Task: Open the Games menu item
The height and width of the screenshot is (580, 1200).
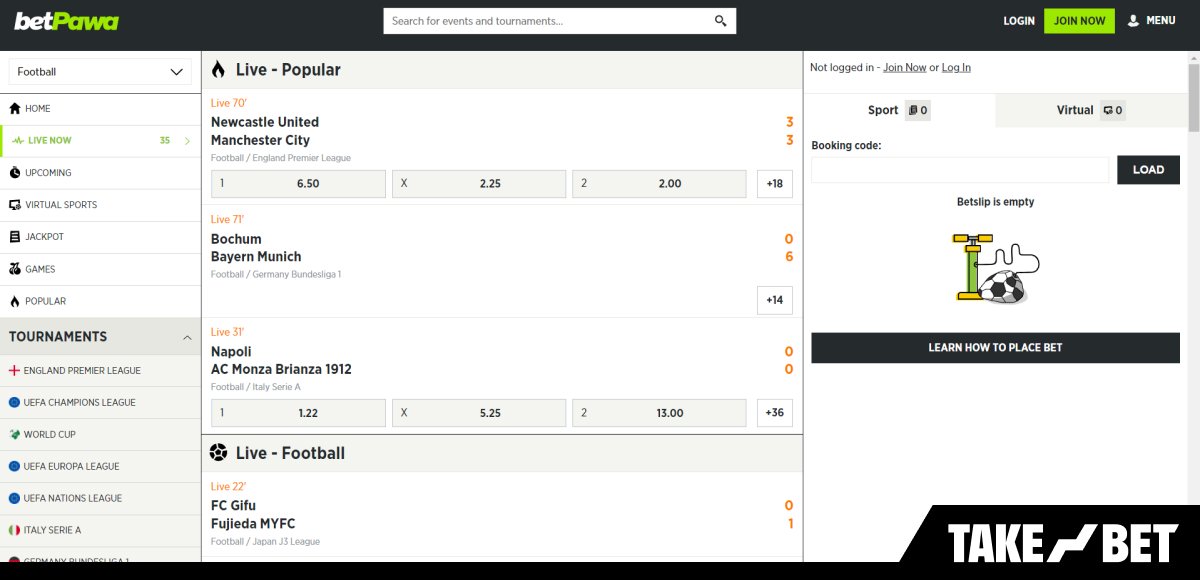Action: pyautogui.click(x=100, y=269)
